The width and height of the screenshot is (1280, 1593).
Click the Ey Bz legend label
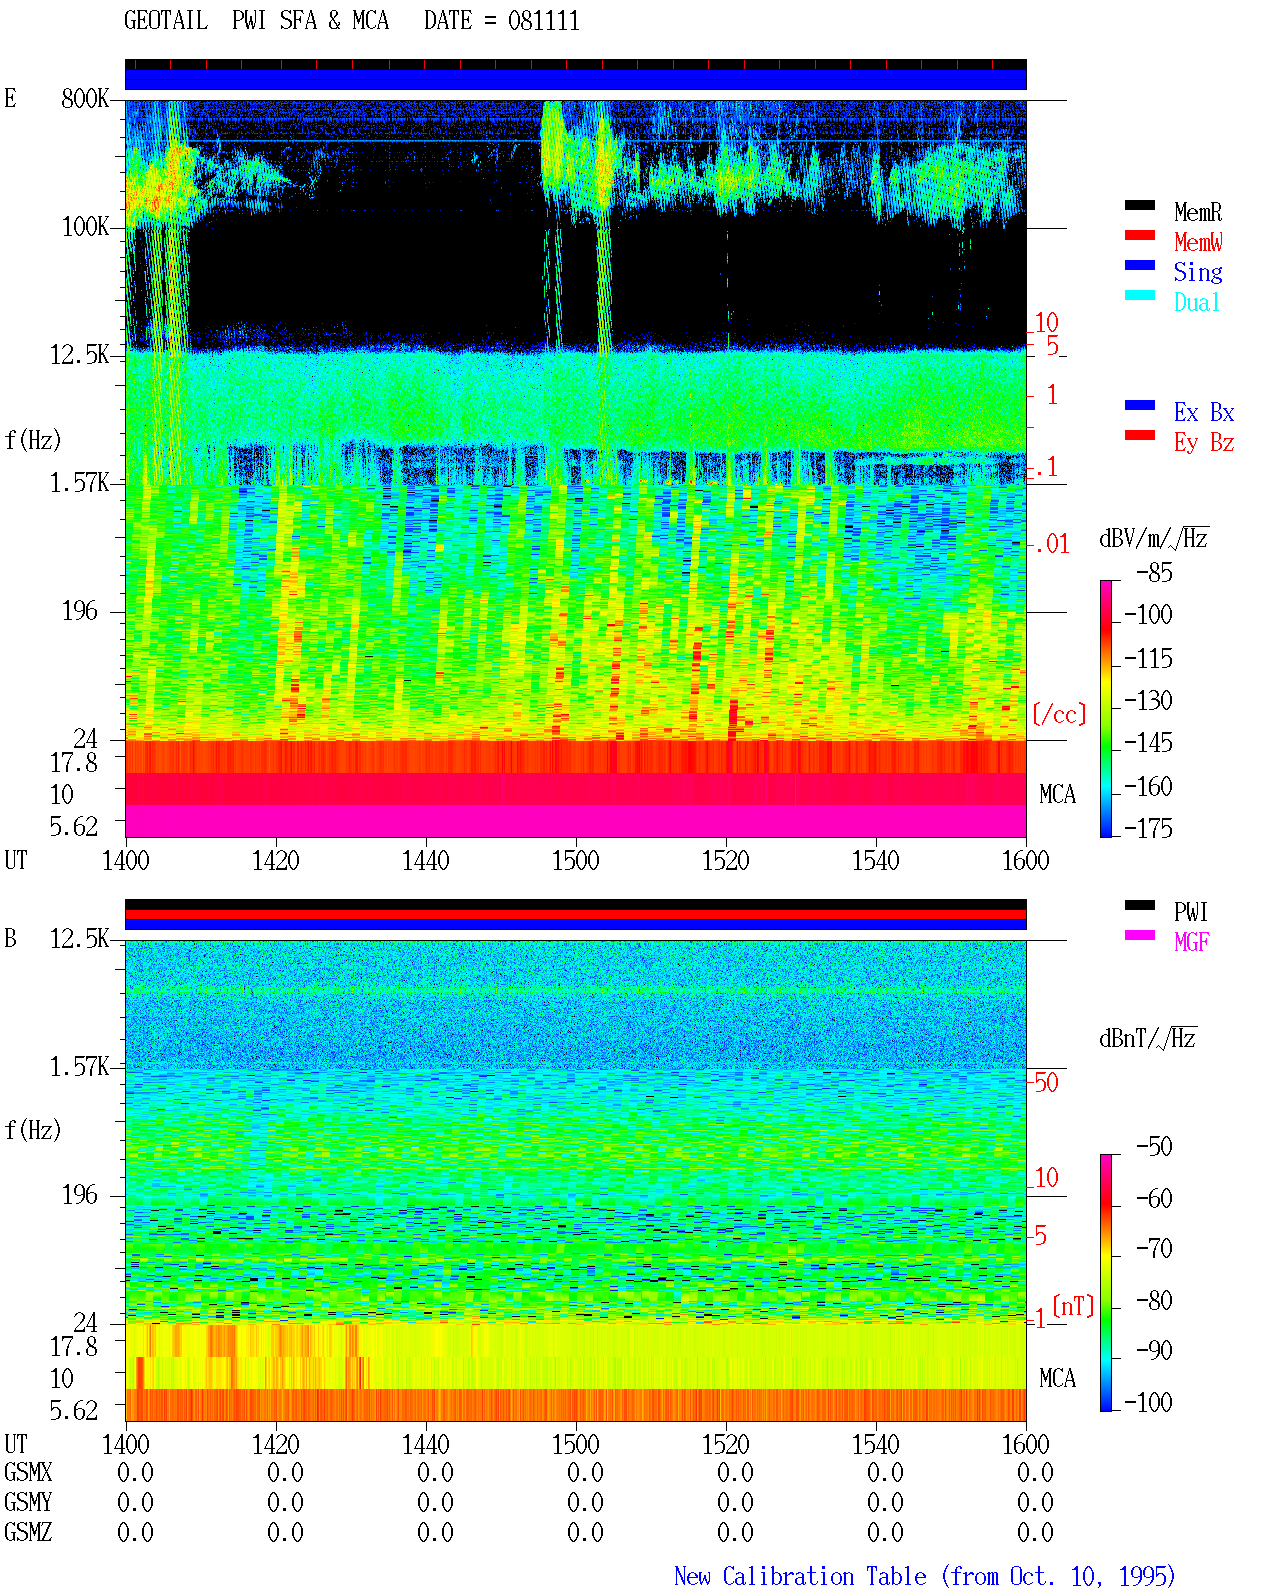[x=1204, y=442]
